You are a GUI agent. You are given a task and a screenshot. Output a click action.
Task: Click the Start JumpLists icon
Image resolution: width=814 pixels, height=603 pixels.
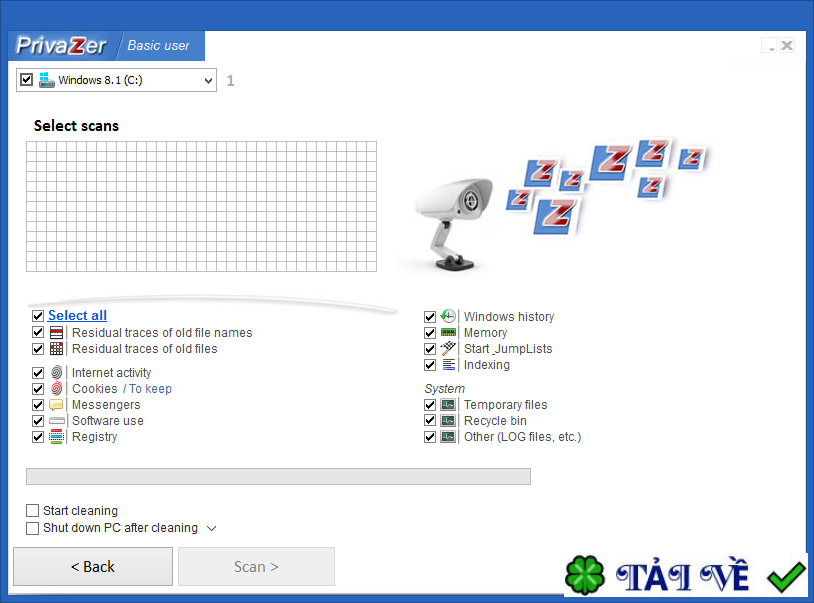point(448,348)
